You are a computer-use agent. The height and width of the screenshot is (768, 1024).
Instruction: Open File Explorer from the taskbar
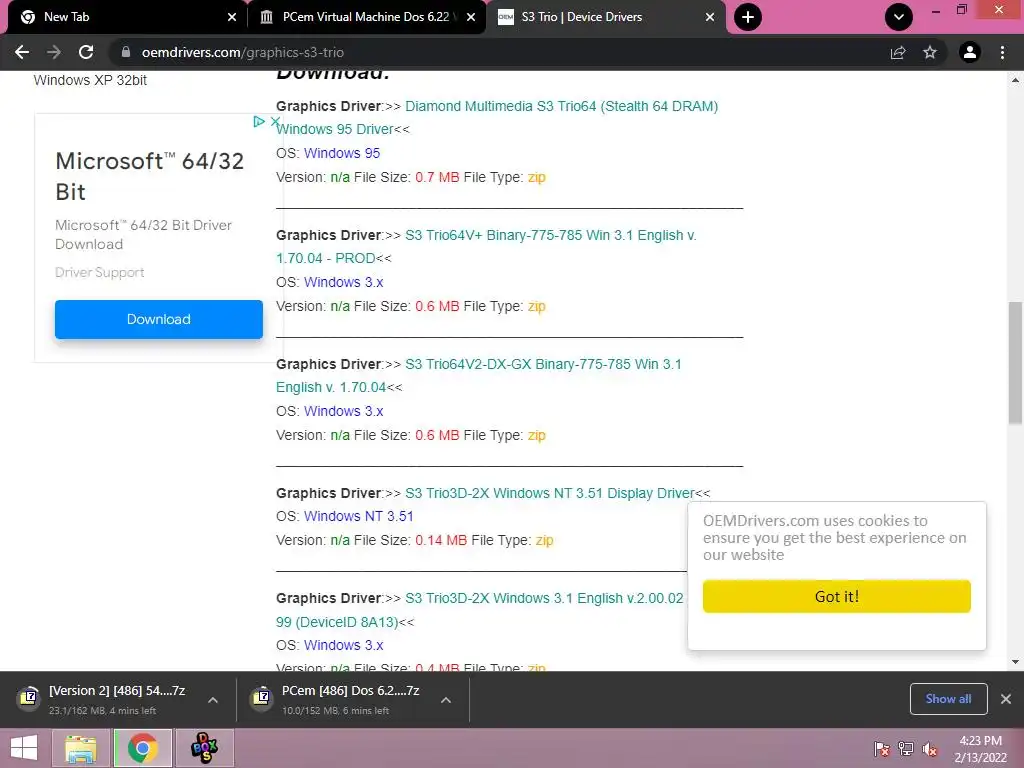point(80,748)
